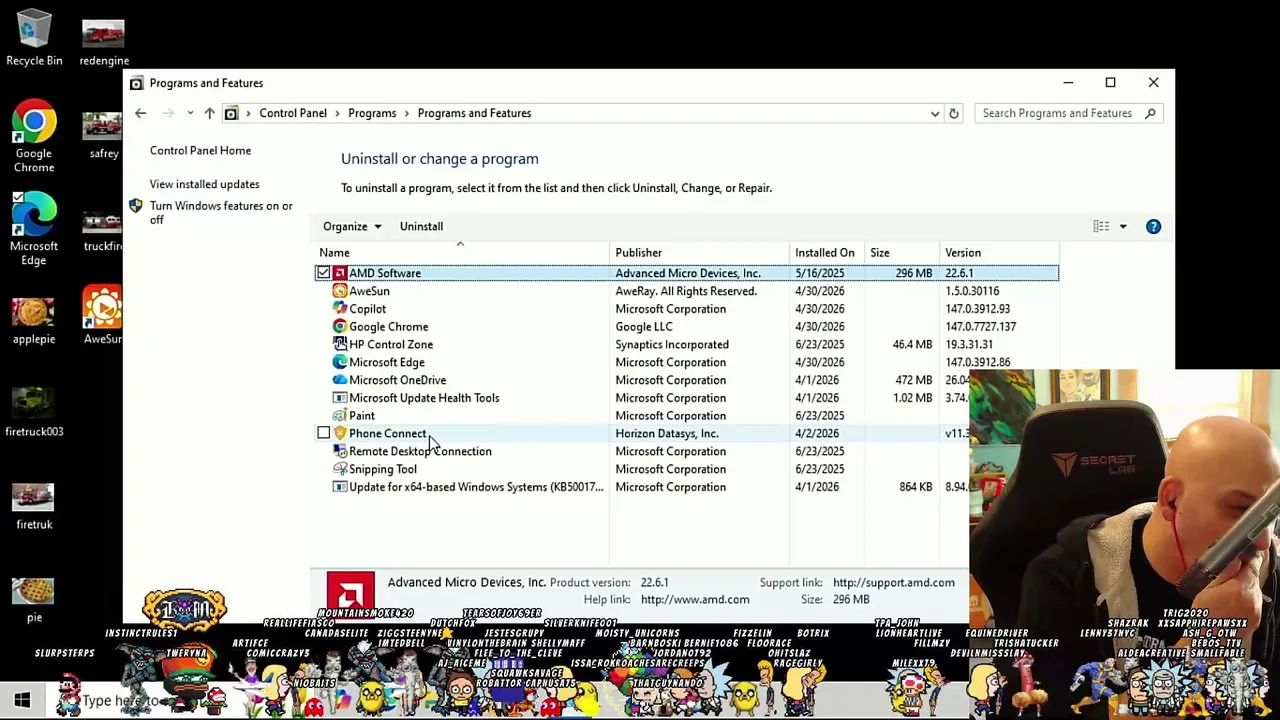Open the safrey desktop image
This screenshot has width=1280, height=720.
click(x=103, y=133)
